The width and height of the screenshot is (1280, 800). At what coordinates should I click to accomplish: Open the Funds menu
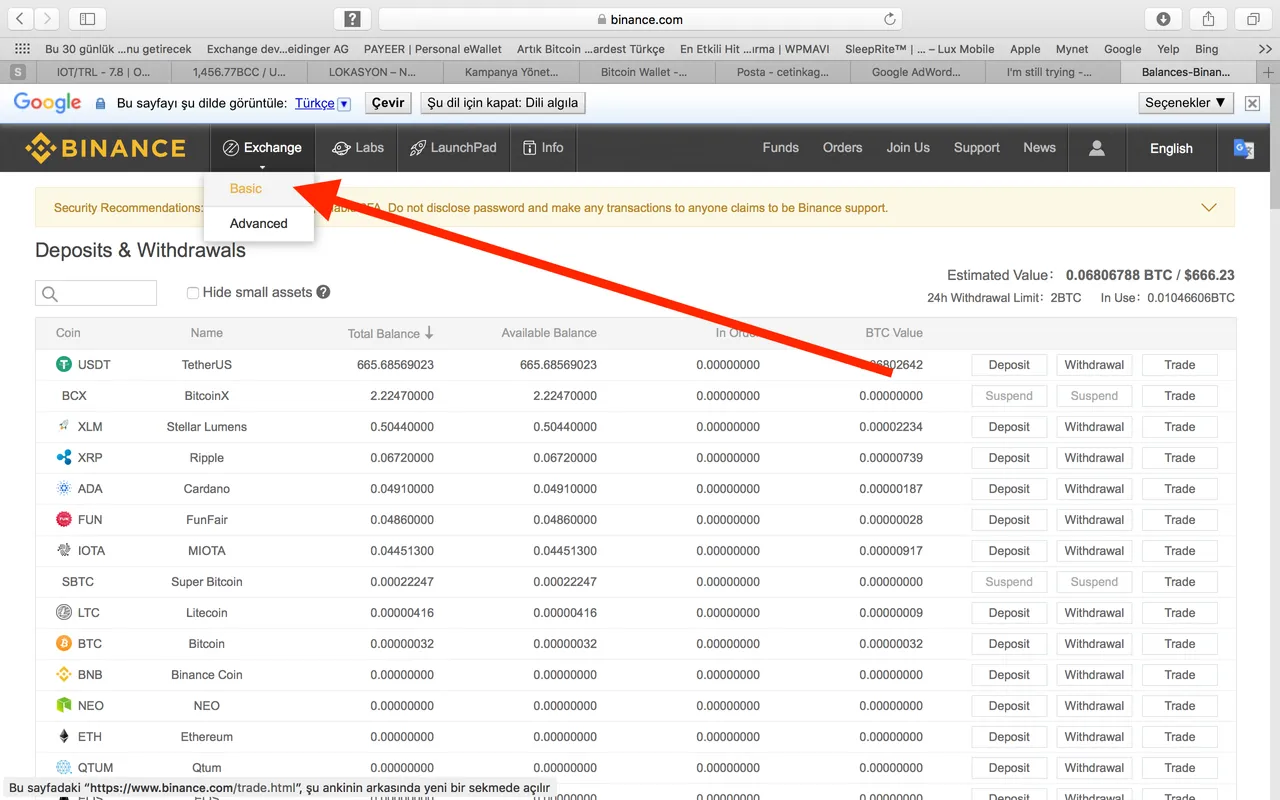[781, 148]
